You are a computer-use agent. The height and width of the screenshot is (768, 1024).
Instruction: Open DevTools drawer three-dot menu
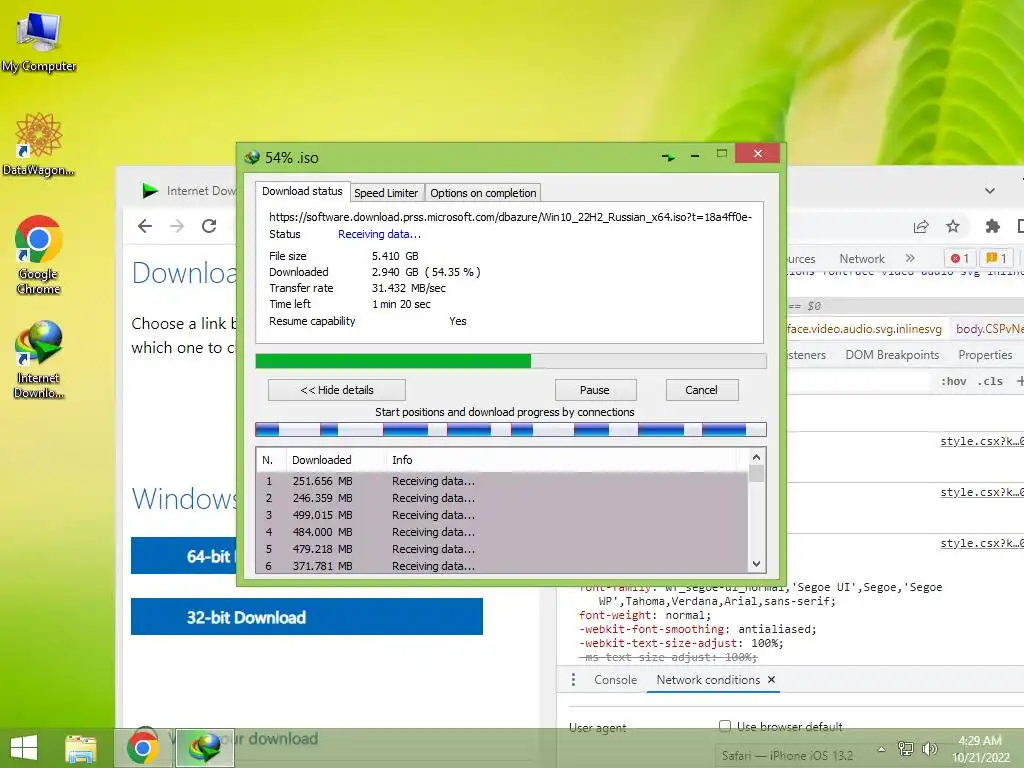(573, 680)
